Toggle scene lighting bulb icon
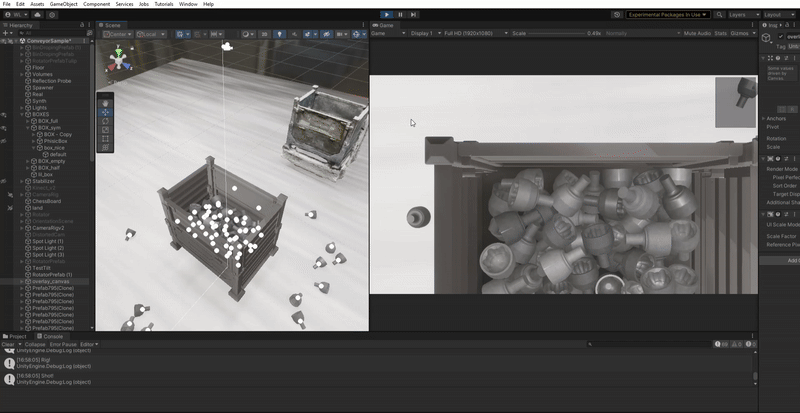 (279, 34)
